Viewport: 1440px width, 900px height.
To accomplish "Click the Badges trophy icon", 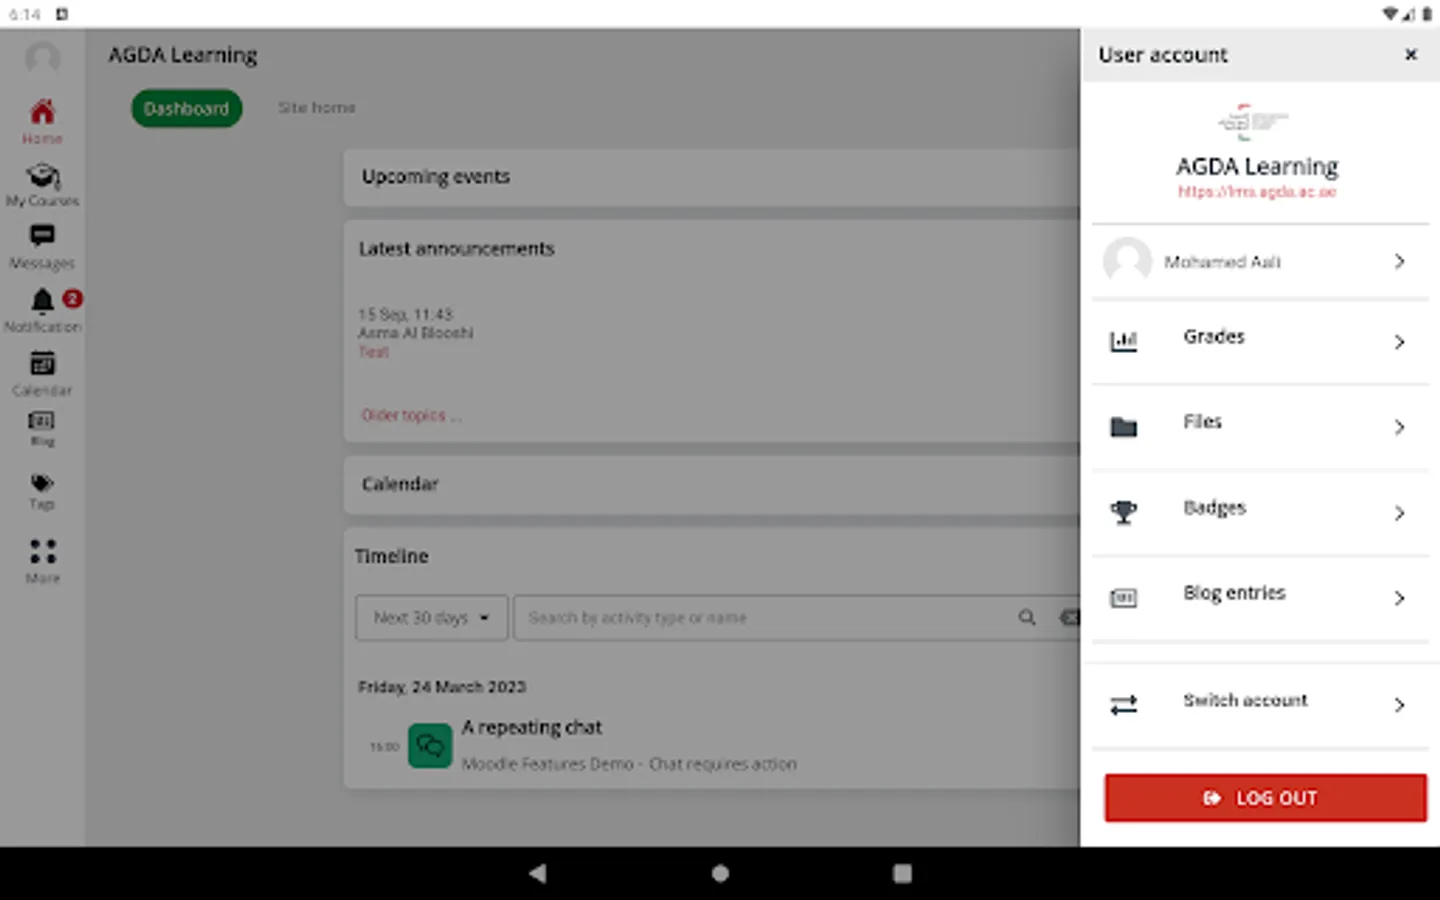I will 1124,512.
